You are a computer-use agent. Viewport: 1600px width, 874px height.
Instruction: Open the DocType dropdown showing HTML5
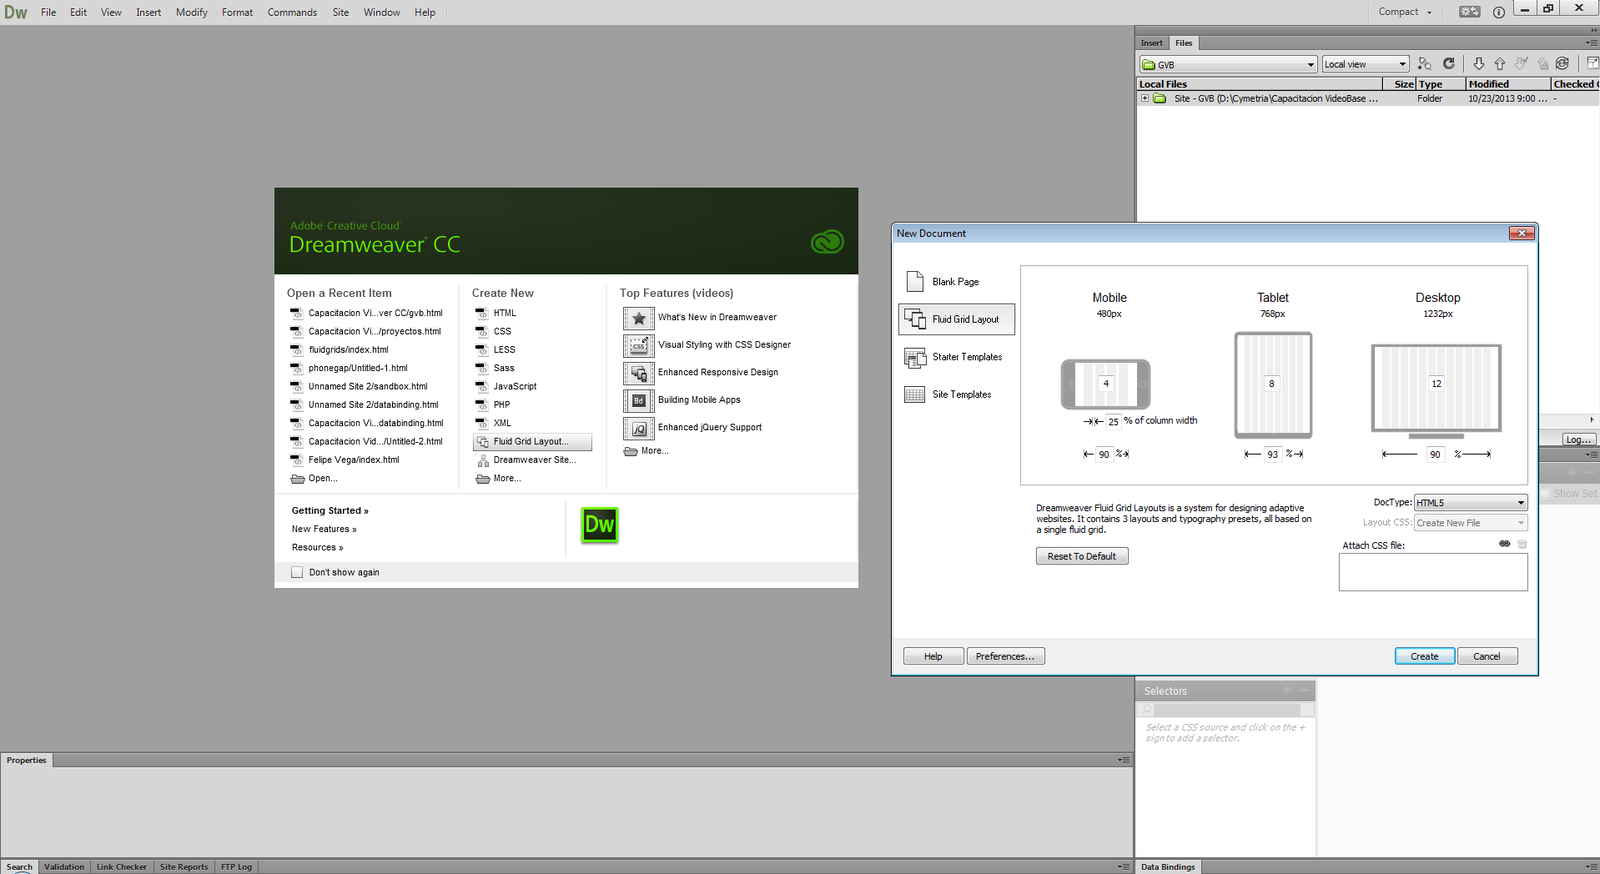(1470, 503)
